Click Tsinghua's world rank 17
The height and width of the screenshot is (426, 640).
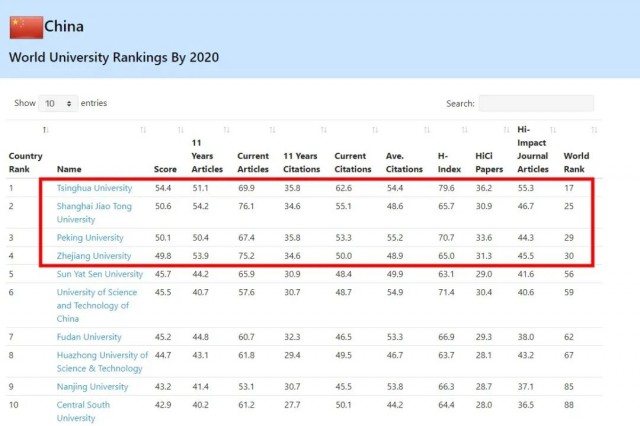(569, 188)
